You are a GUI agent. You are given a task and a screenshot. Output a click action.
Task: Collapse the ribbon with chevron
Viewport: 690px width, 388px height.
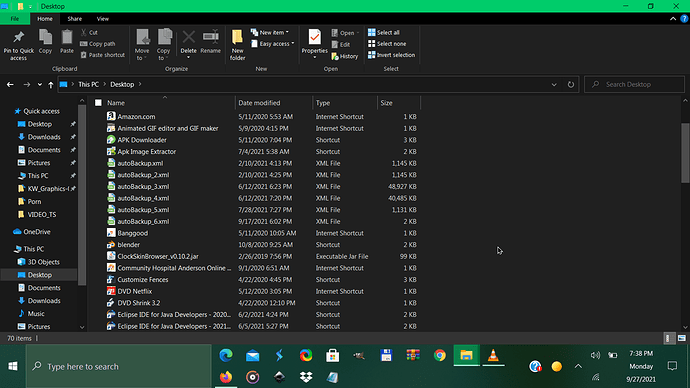[673, 19]
